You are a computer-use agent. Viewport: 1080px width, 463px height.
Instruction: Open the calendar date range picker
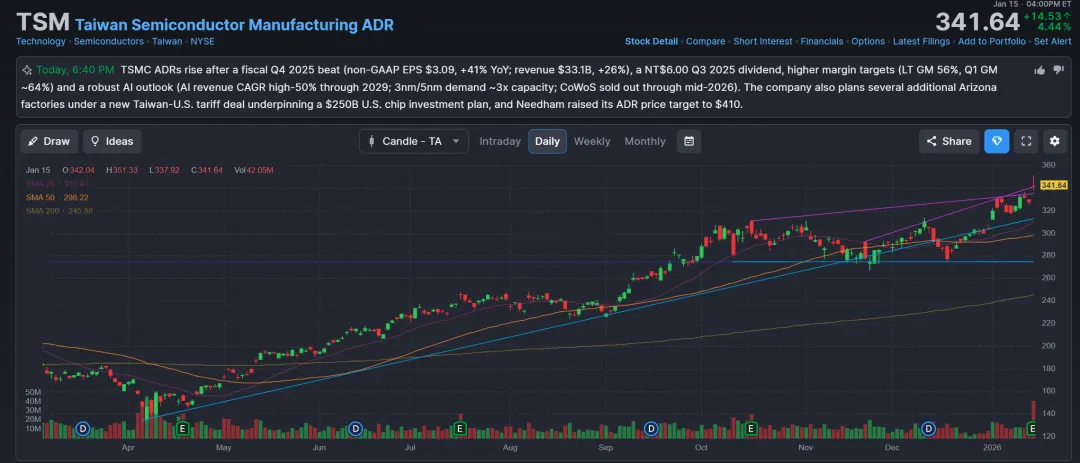688,141
